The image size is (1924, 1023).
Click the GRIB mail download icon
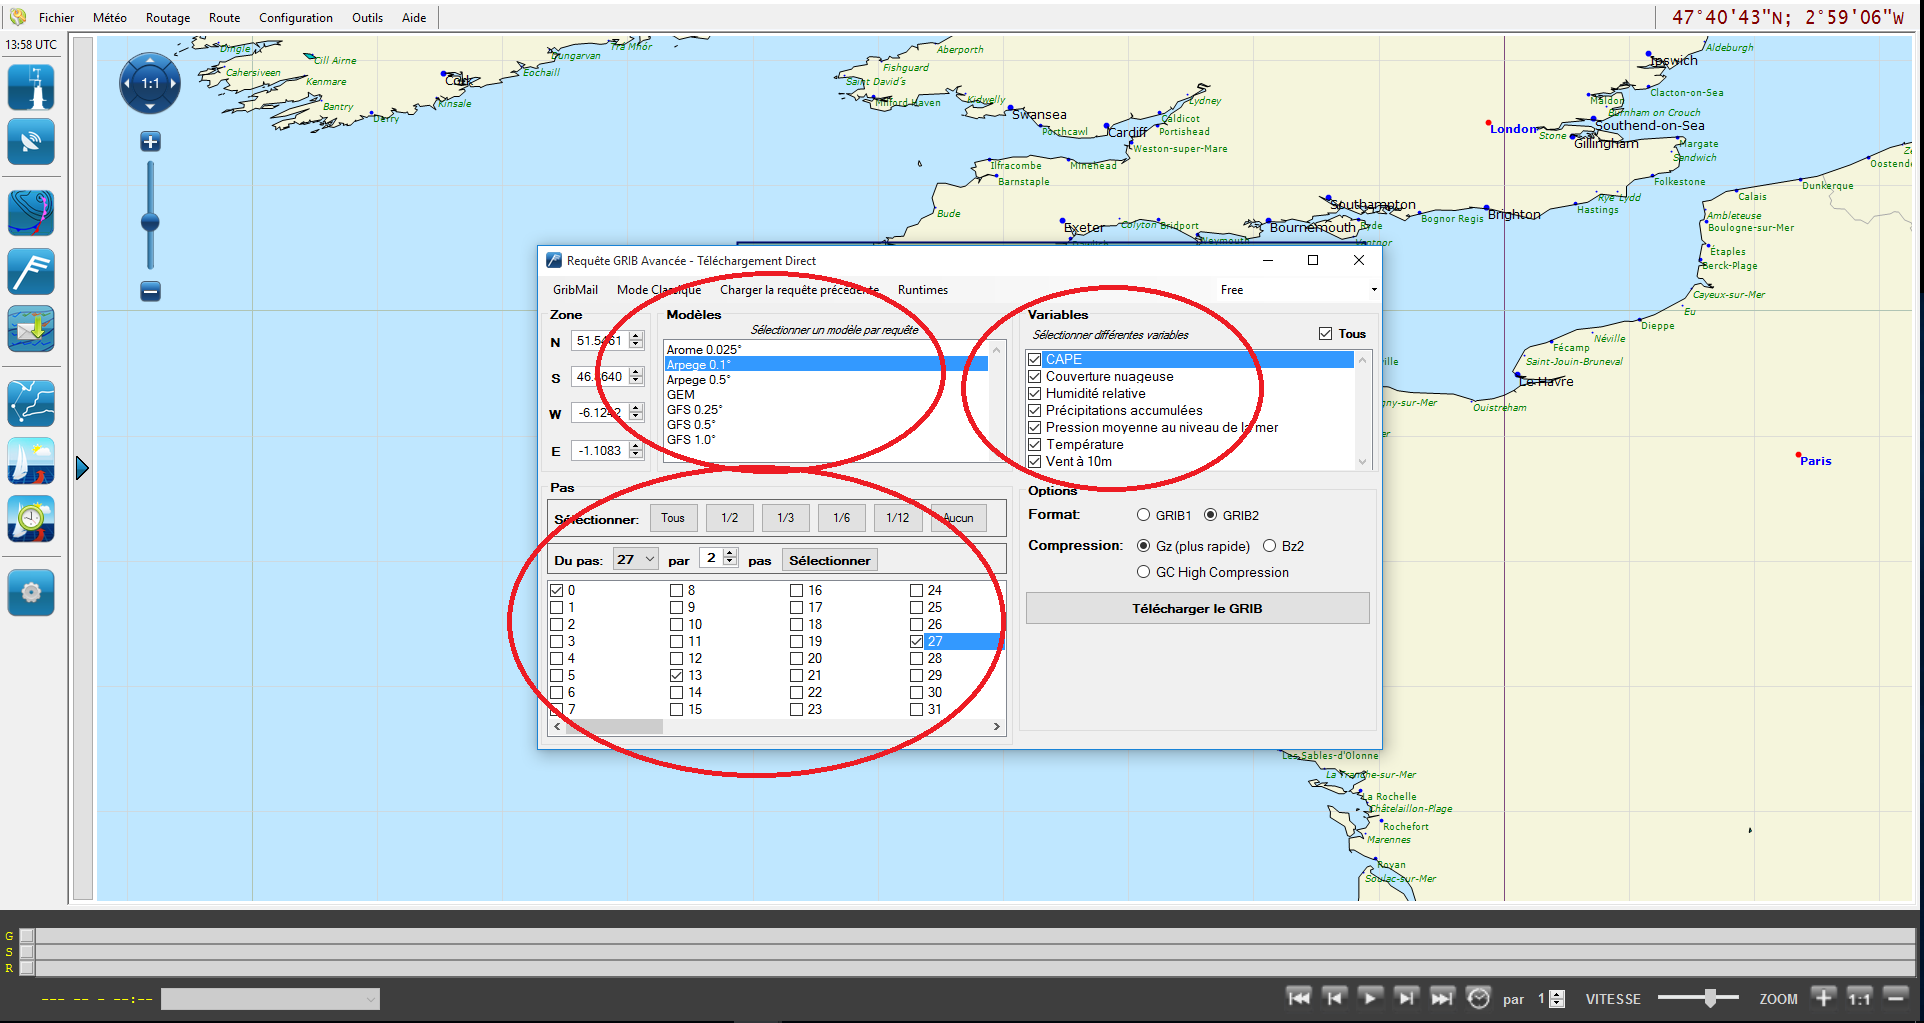click(x=31, y=329)
